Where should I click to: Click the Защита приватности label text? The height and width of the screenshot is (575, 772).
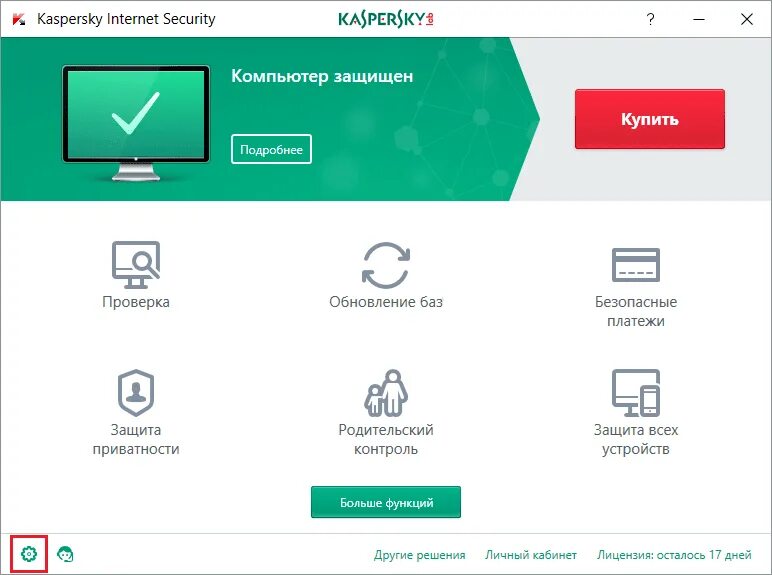pyautogui.click(x=136, y=439)
